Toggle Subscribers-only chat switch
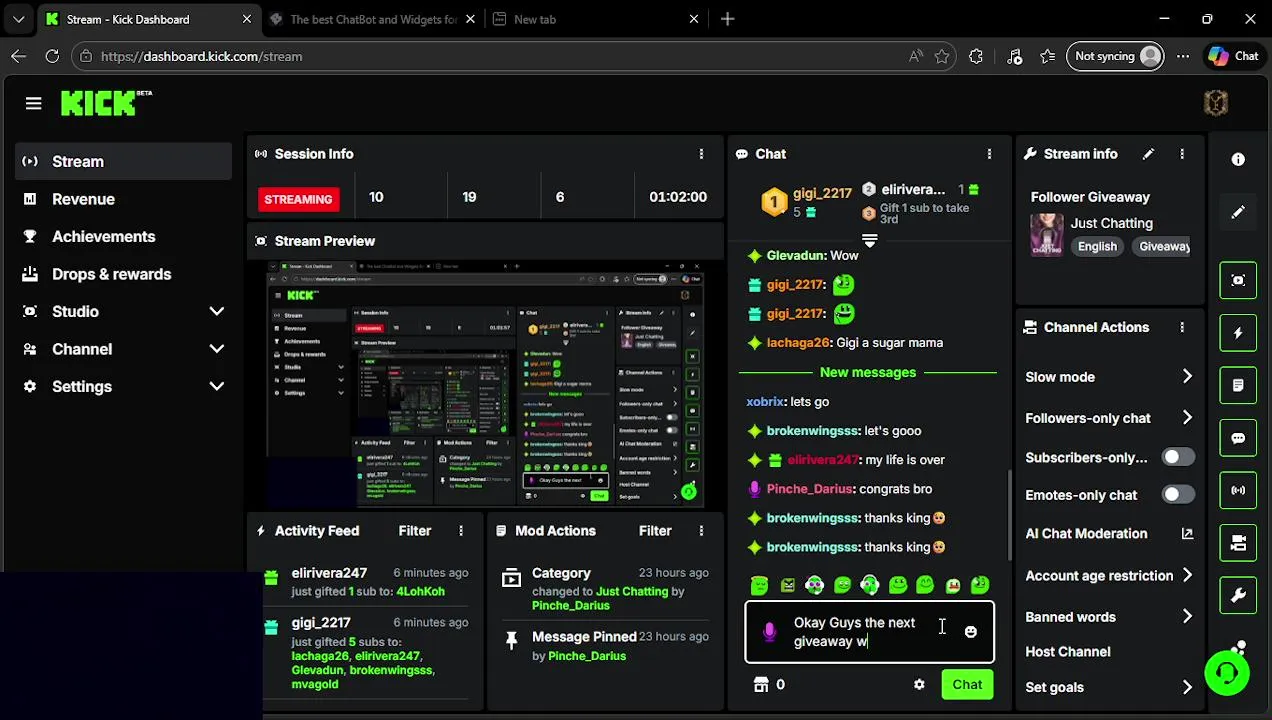Image resolution: width=1272 pixels, height=720 pixels. tap(1178, 457)
